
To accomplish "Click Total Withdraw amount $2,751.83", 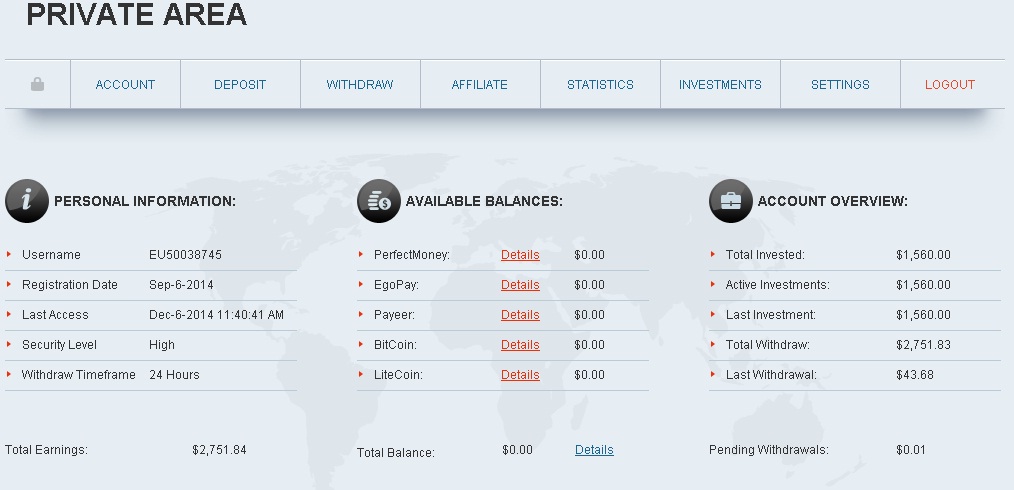I will tap(923, 345).
